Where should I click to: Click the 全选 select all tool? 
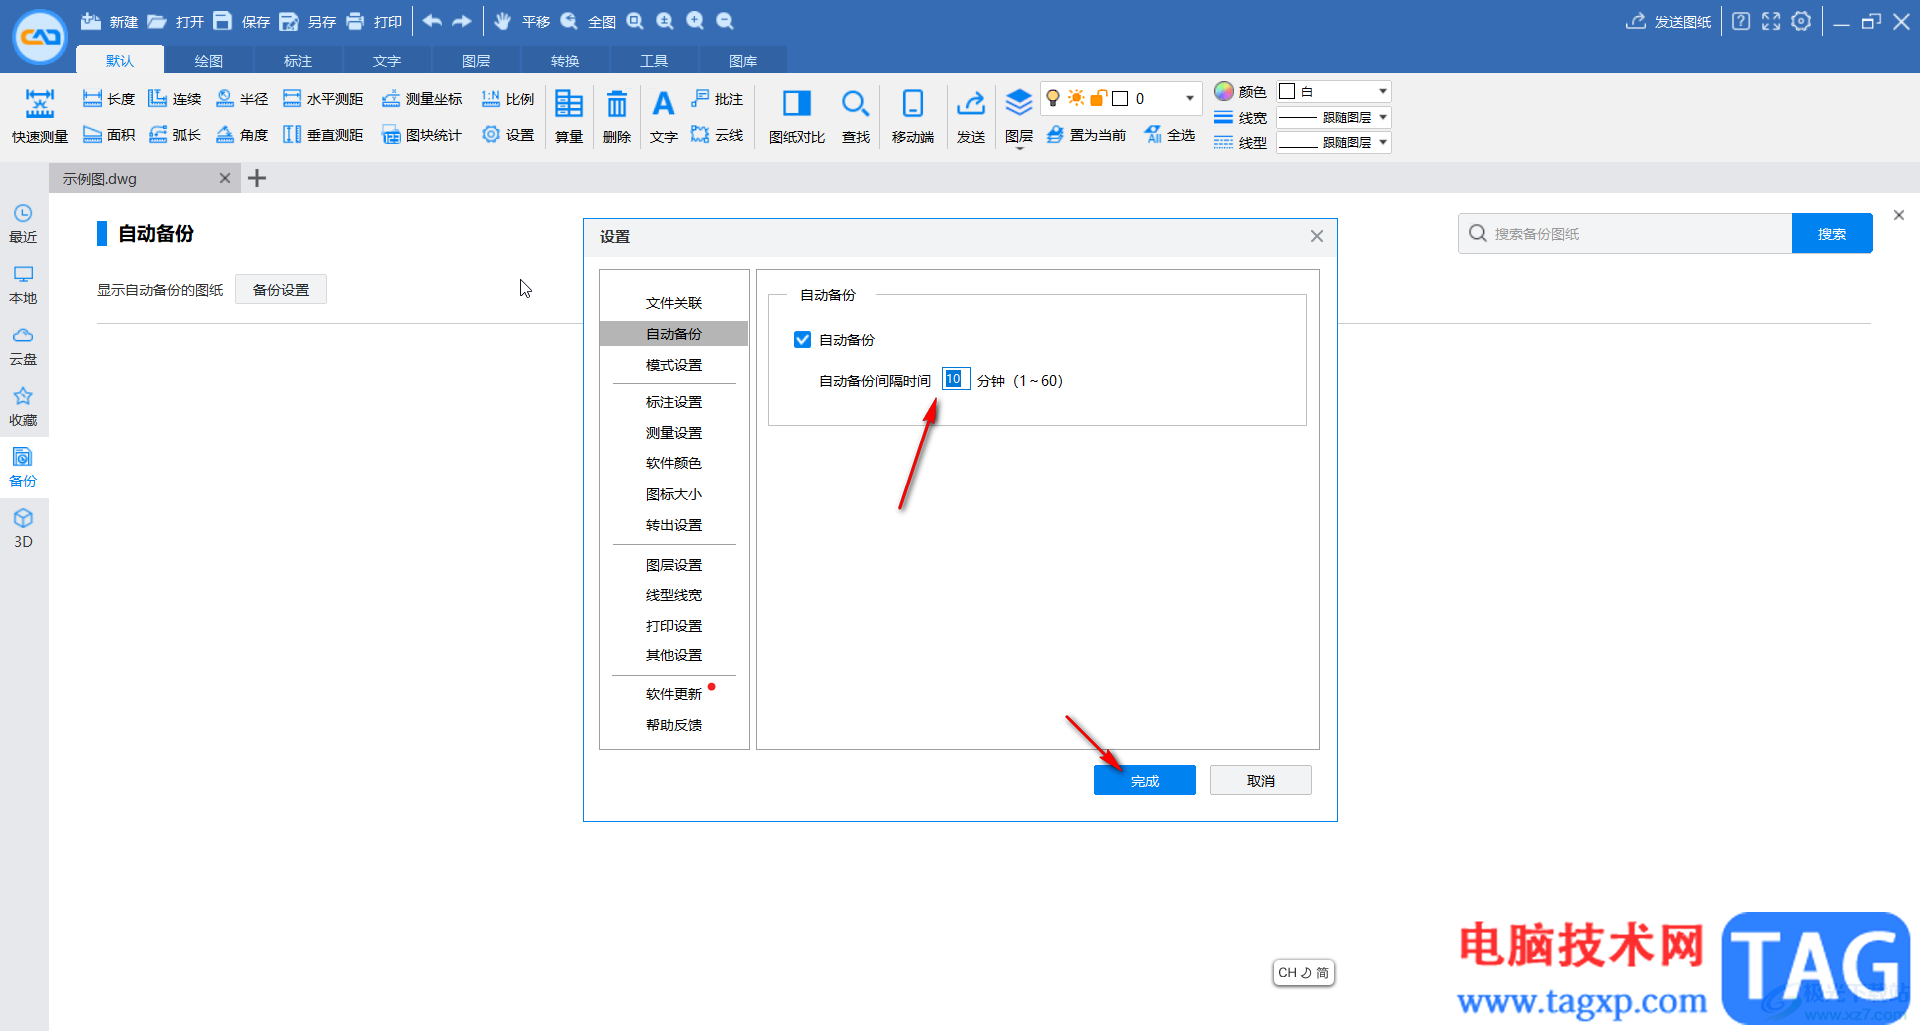coord(1170,135)
